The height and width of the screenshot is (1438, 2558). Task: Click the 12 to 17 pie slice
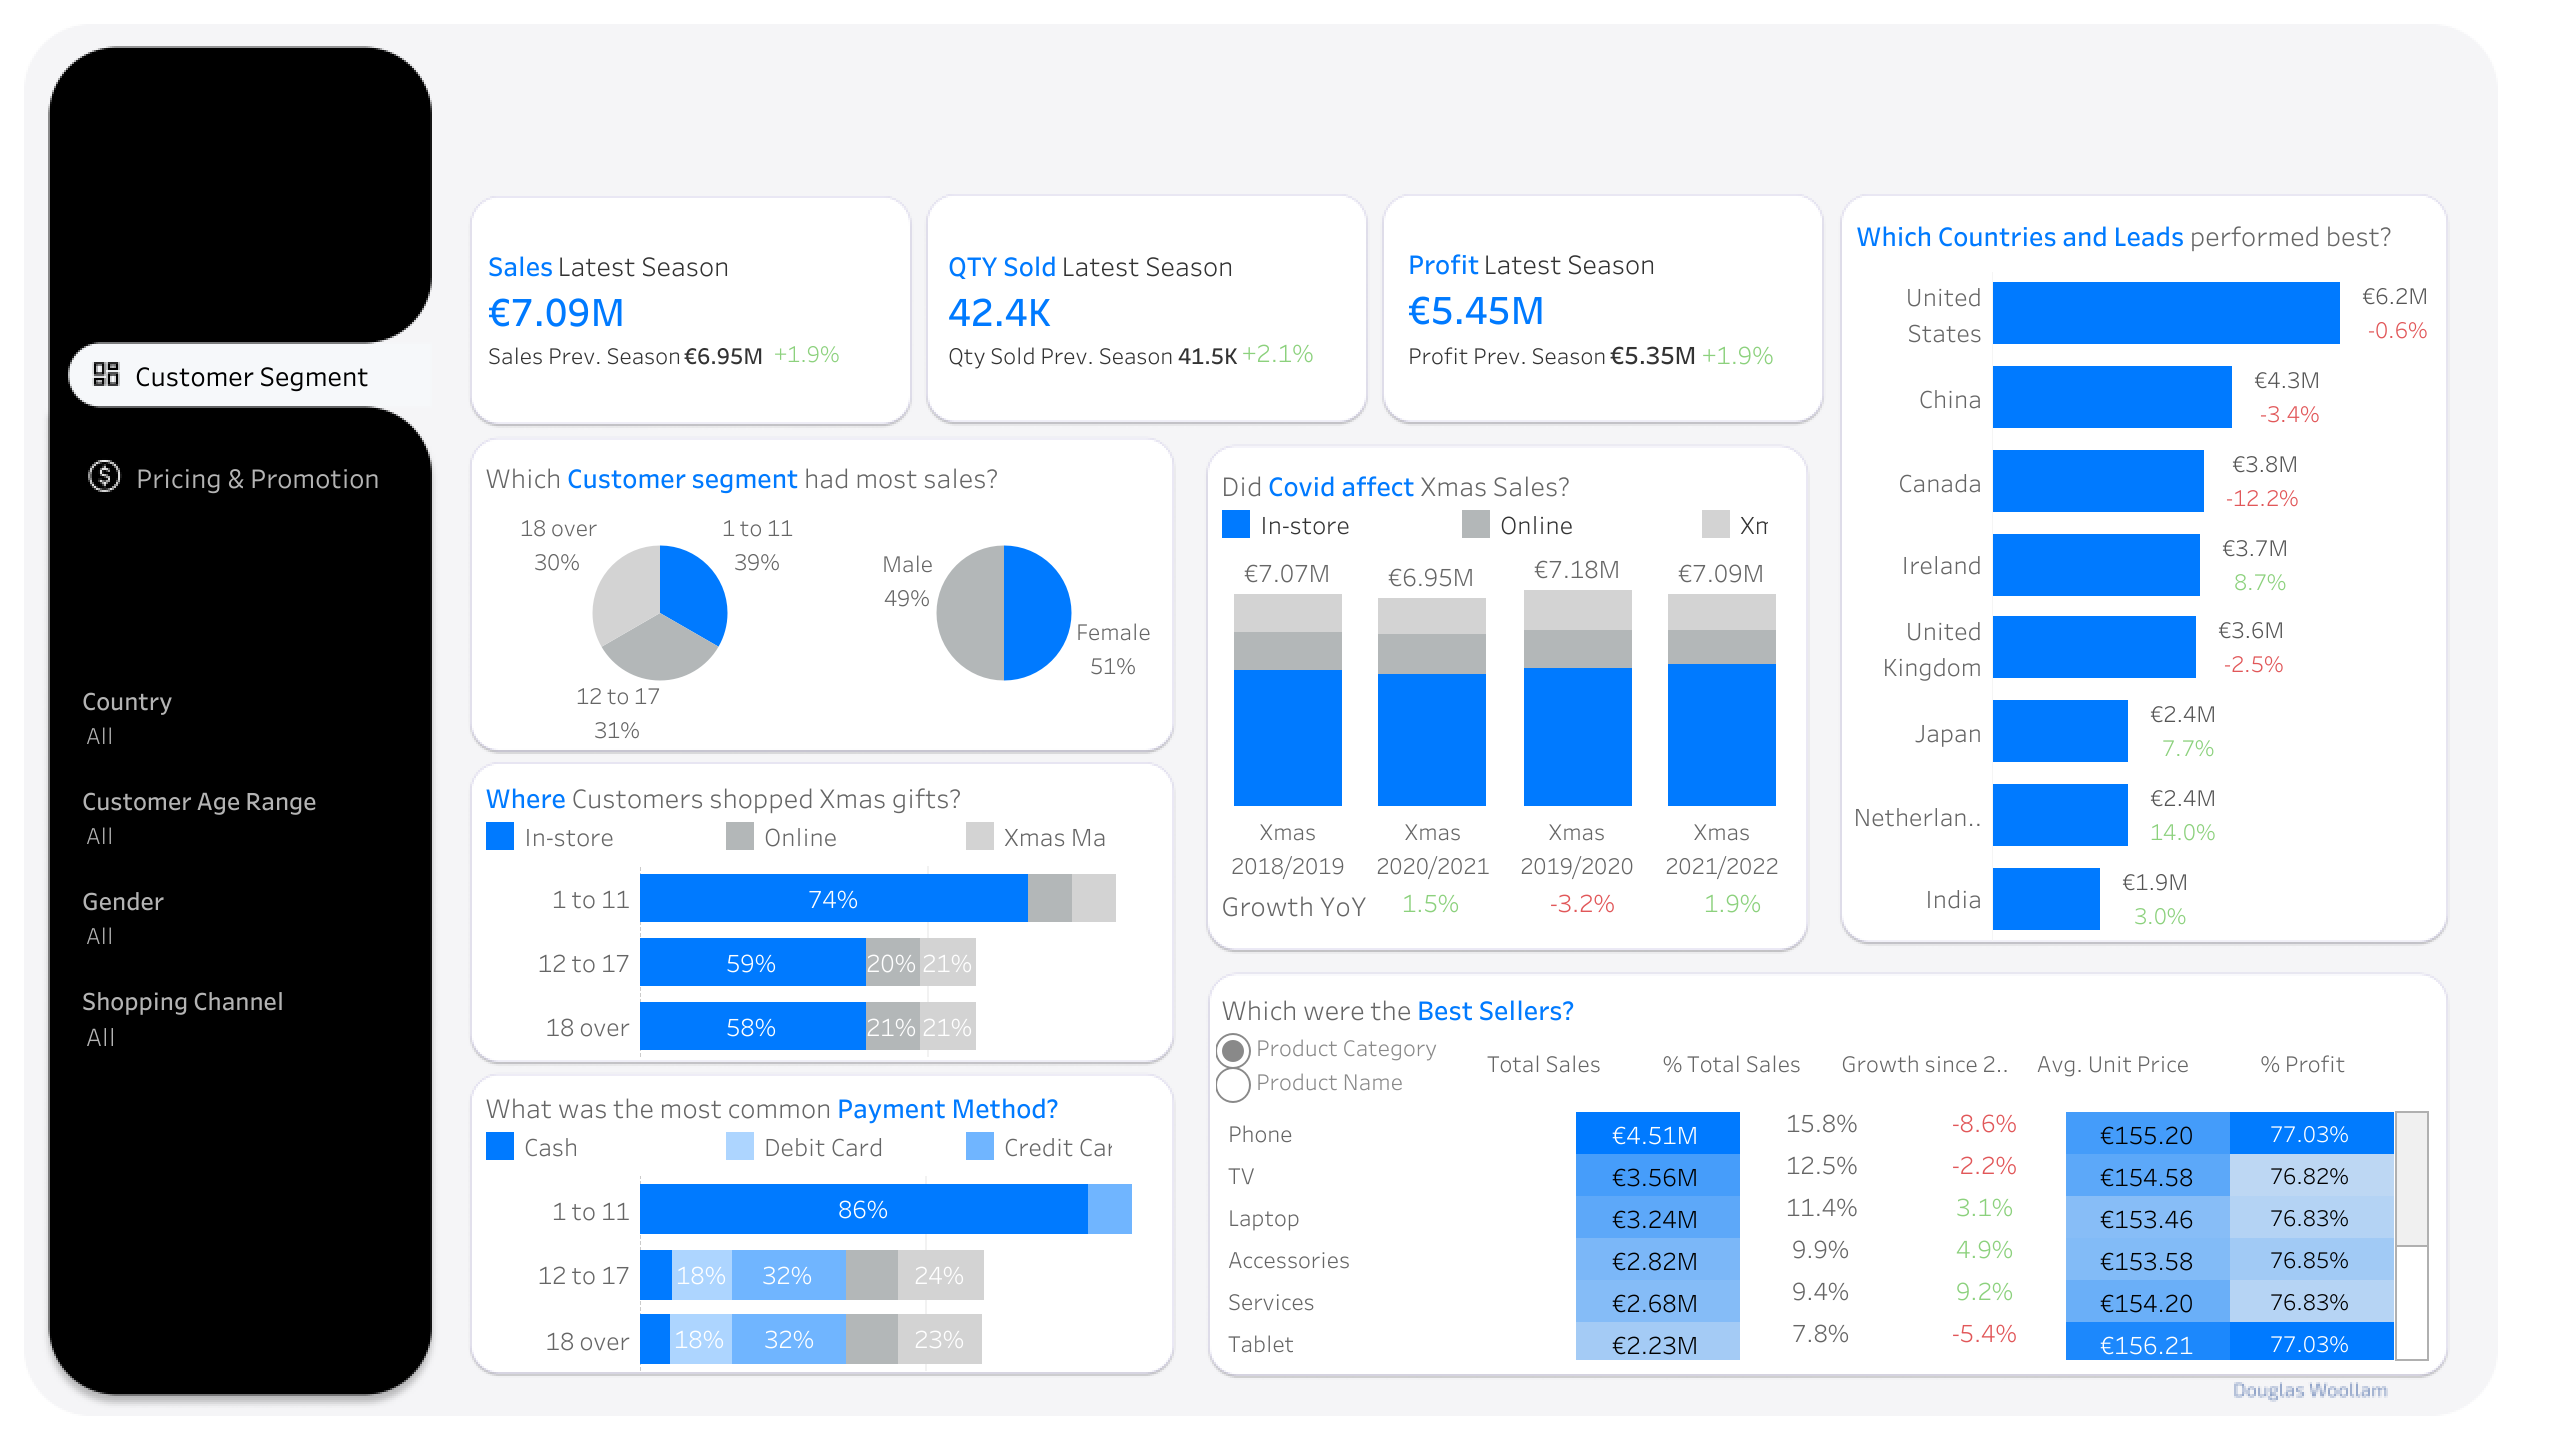click(x=660, y=650)
